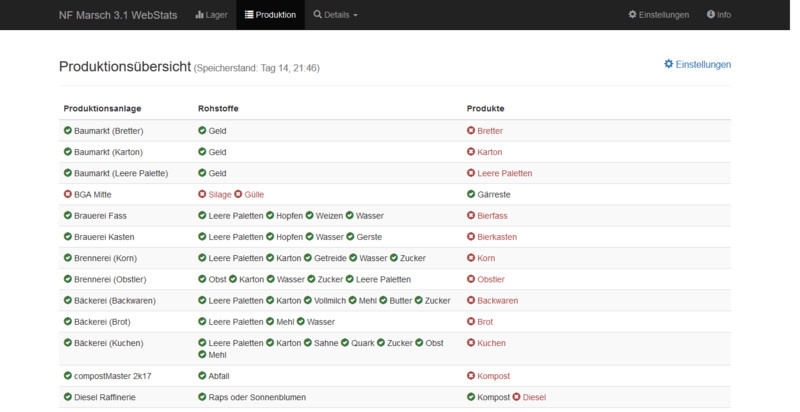Viewport: 800px width, 412px height.
Task: Switch to the Lager tab
Action: tap(211, 15)
